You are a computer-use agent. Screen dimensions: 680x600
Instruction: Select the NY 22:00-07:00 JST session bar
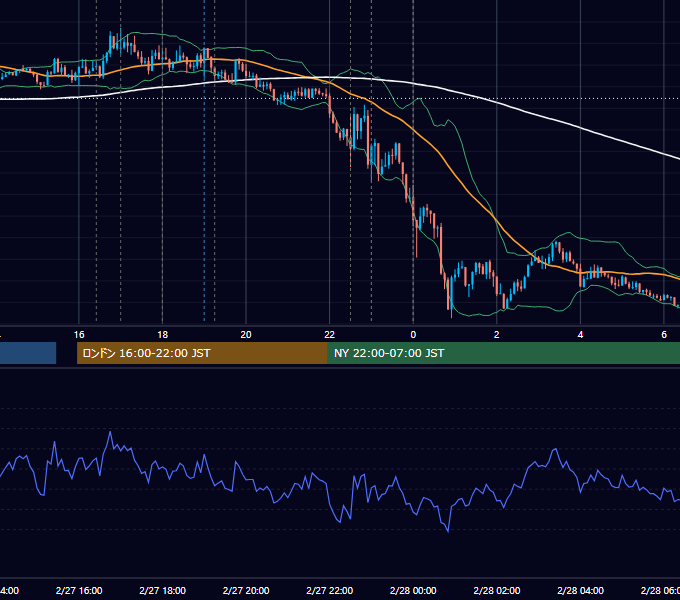coord(503,353)
